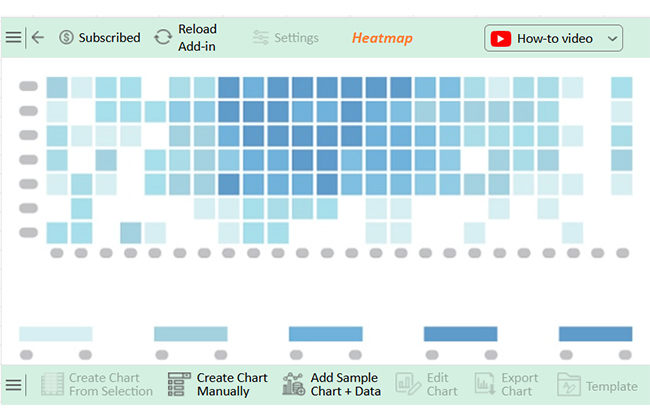This screenshot has height=420, width=650.
Task: Open the Template option
Action: tap(597, 386)
